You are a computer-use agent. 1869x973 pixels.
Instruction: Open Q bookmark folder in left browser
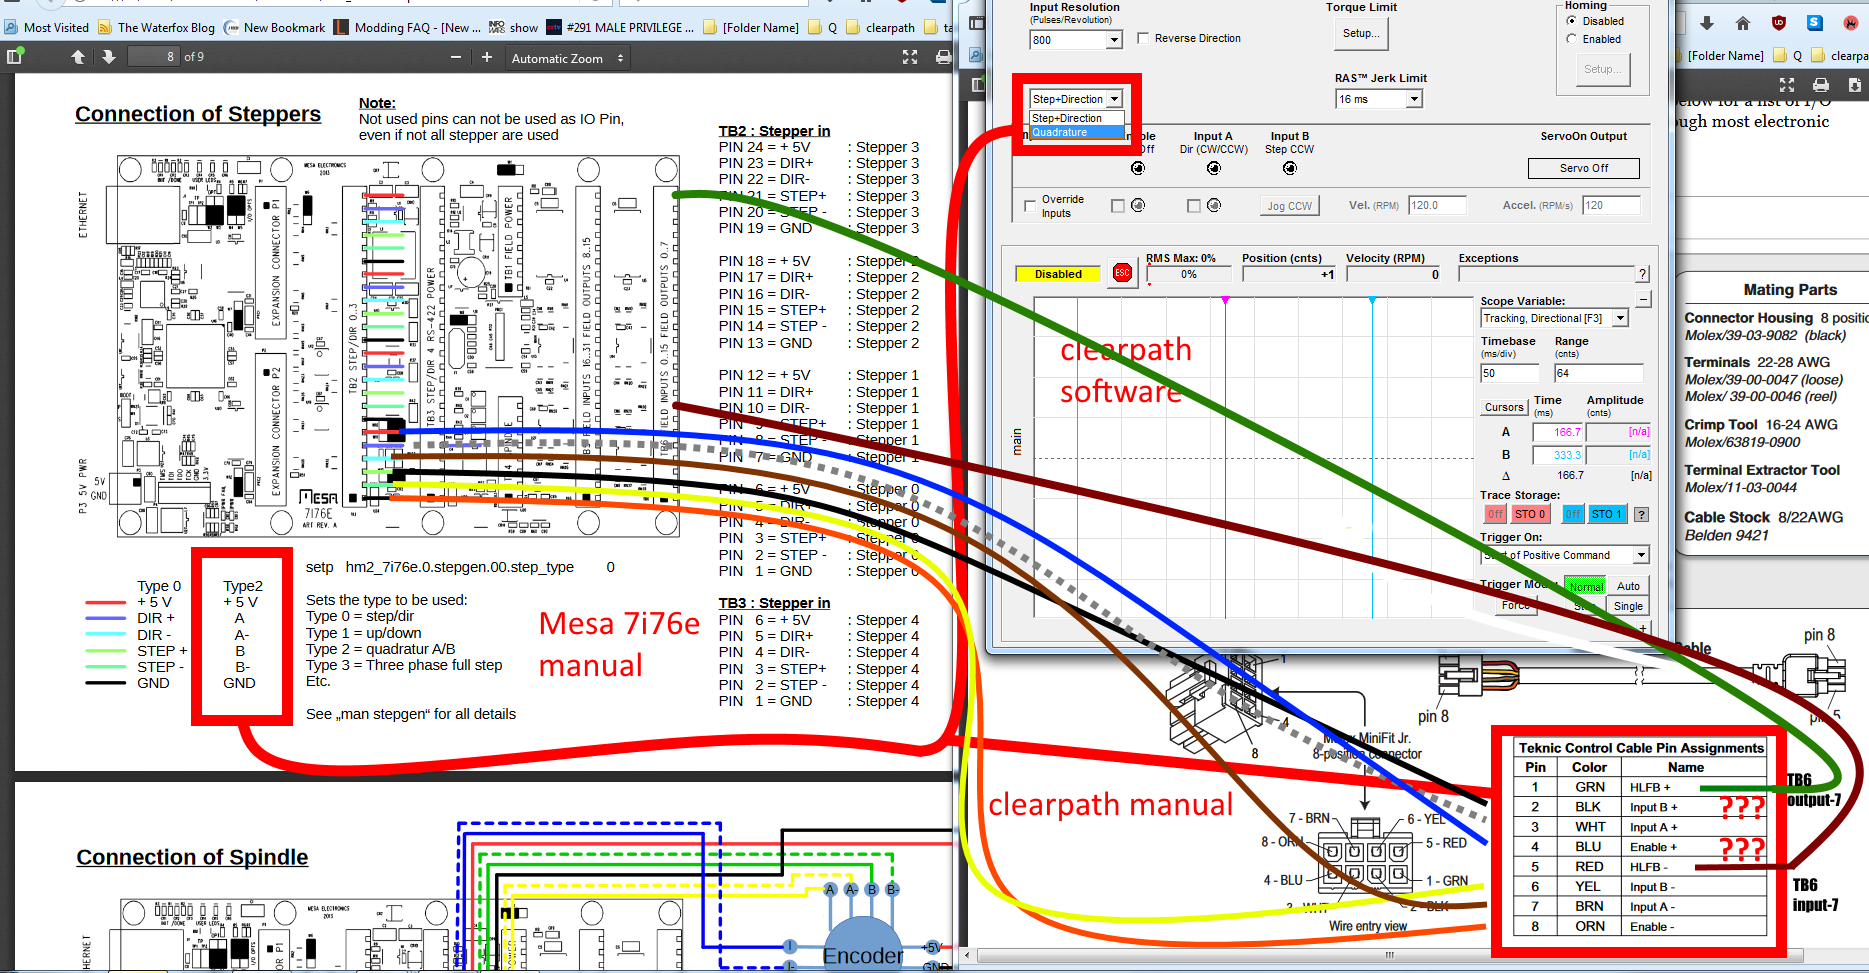point(822,27)
